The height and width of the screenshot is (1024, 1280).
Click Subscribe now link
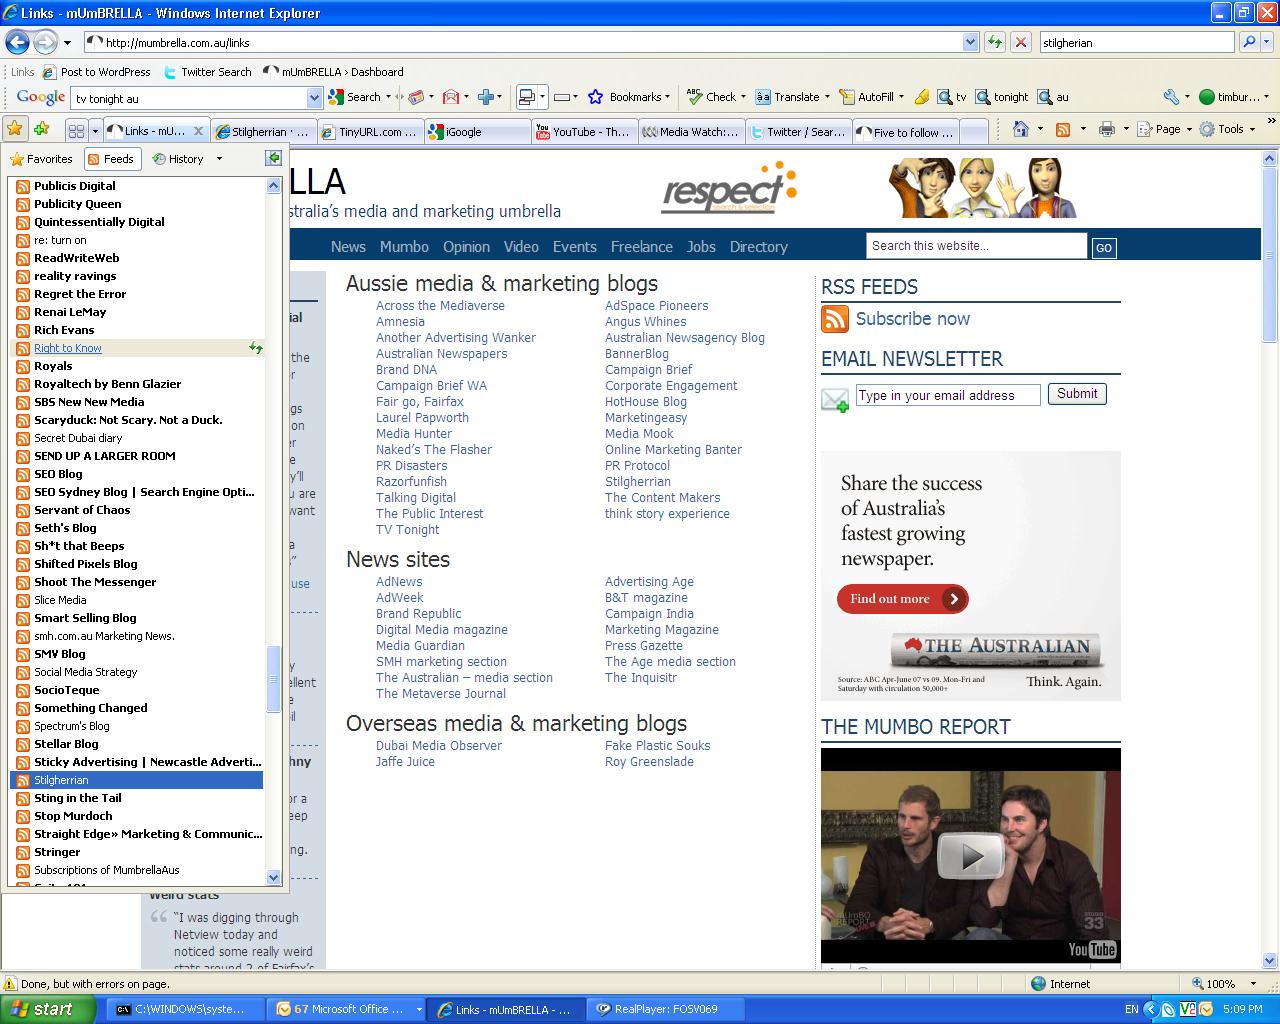pyautogui.click(x=913, y=319)
